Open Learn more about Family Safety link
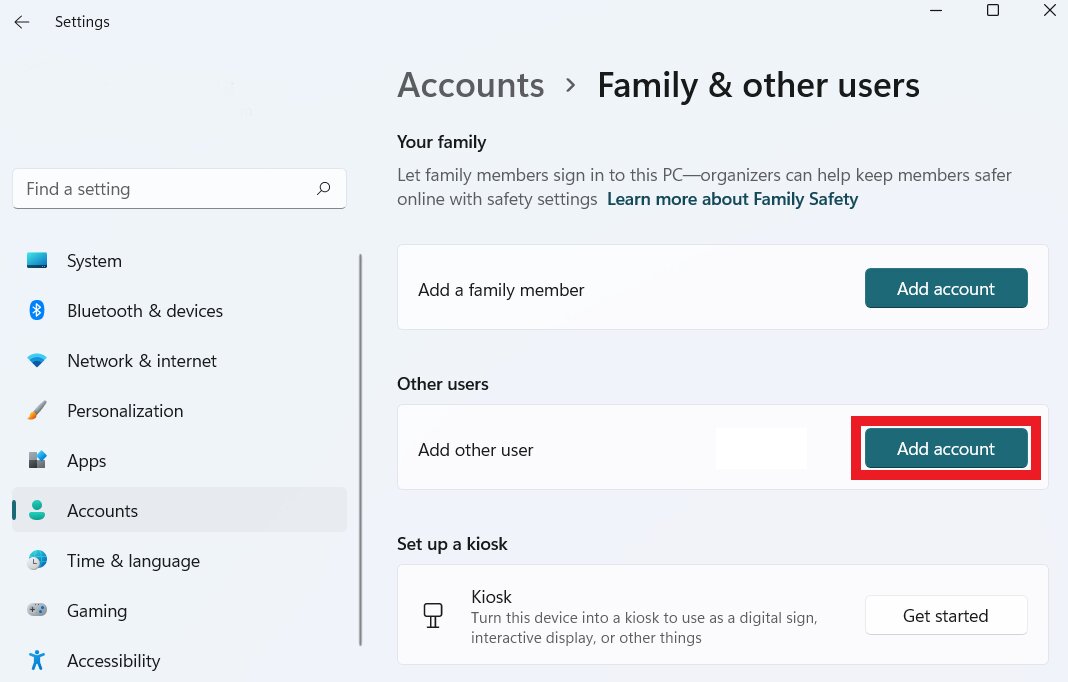This screenshot has width=1068, height=682. [x=732, y=199]
